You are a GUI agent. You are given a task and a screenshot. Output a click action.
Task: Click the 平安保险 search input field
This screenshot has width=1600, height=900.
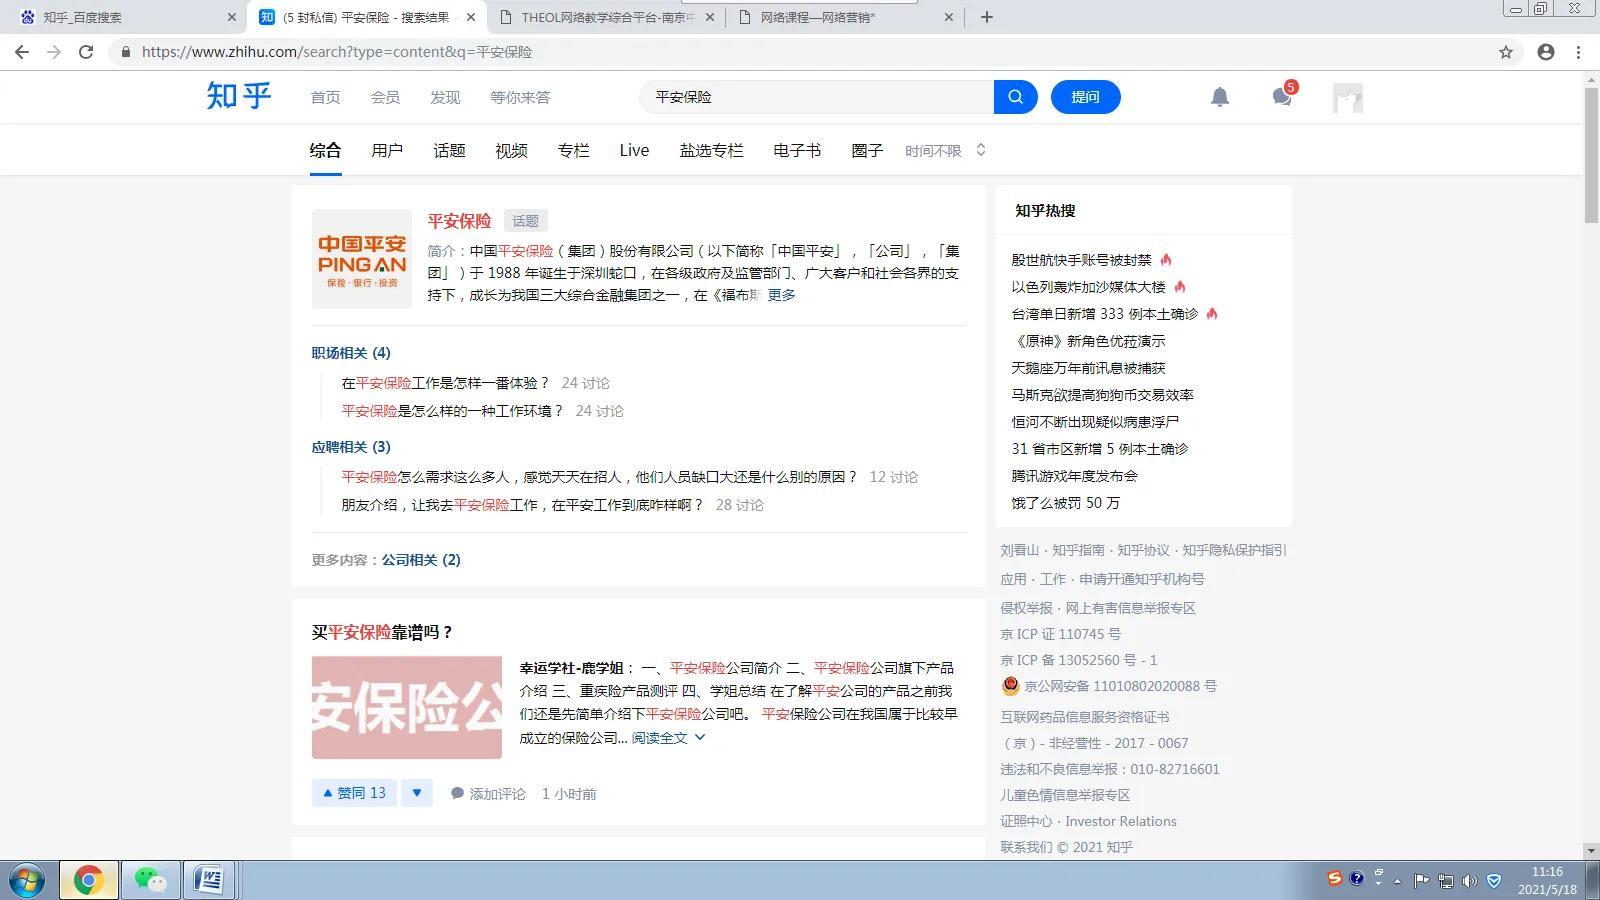pyautogui.click(x=816, y=97)
